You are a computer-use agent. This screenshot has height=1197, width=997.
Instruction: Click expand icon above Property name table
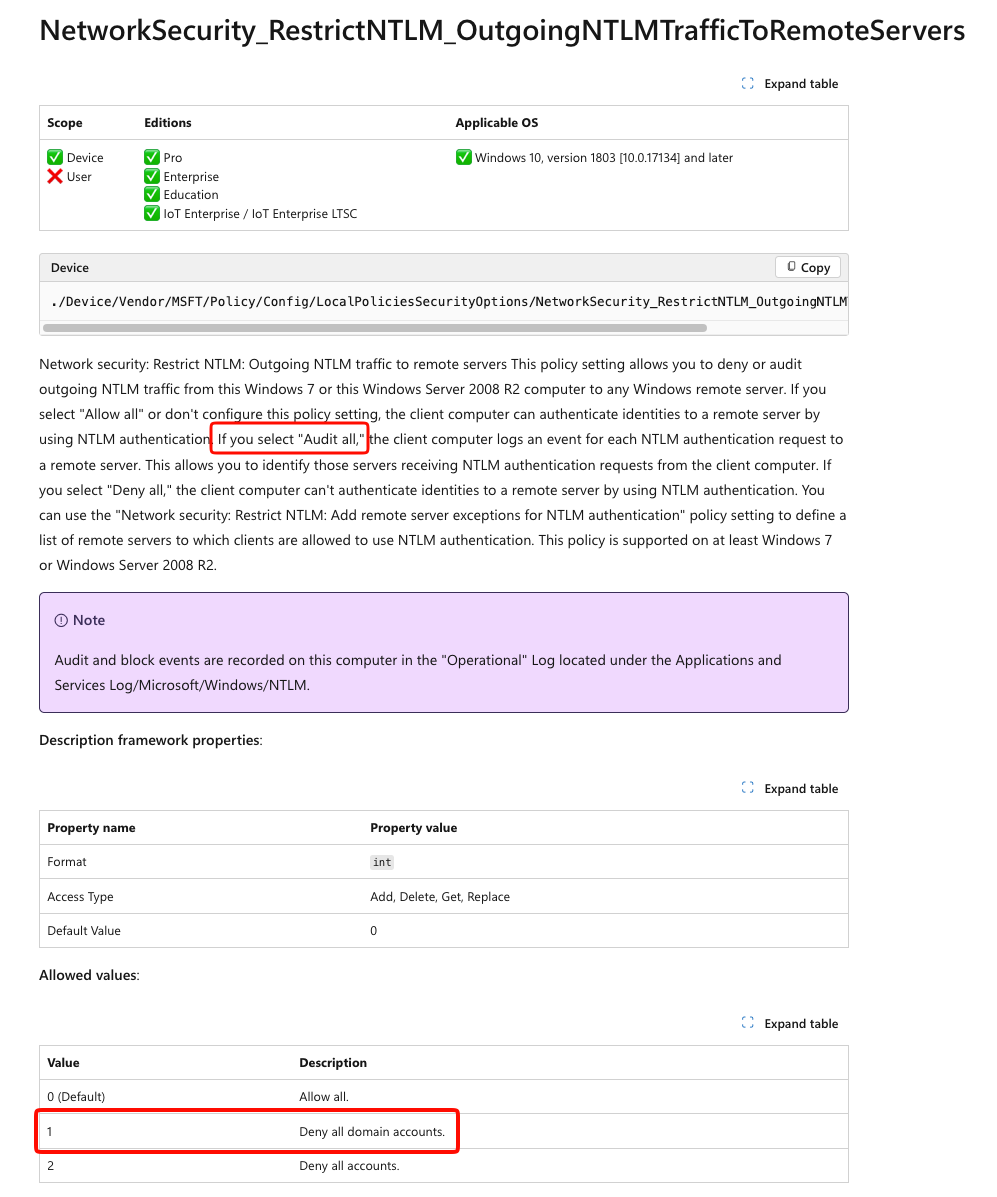click(x=747, y=788)
